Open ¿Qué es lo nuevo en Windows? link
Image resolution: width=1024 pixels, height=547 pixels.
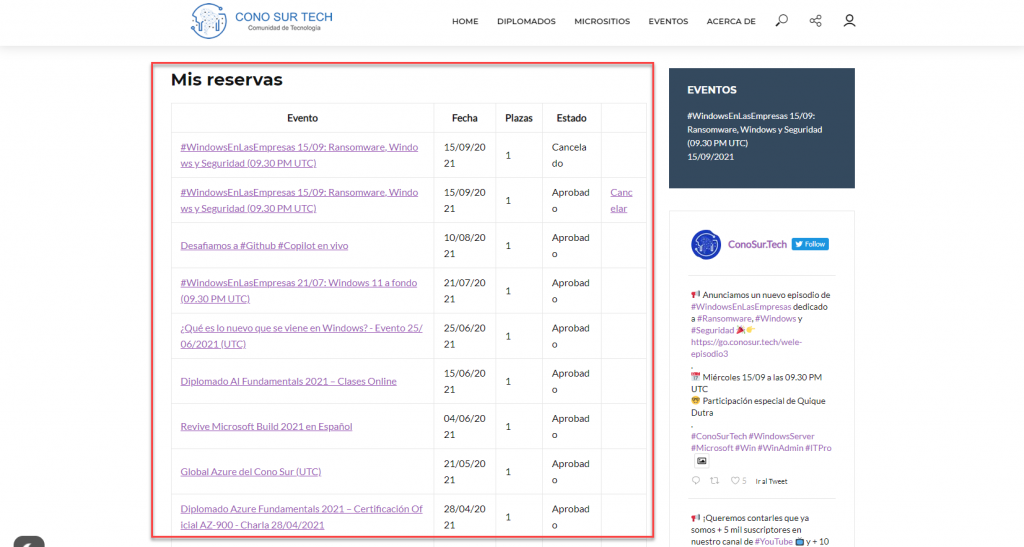point(301,336)
